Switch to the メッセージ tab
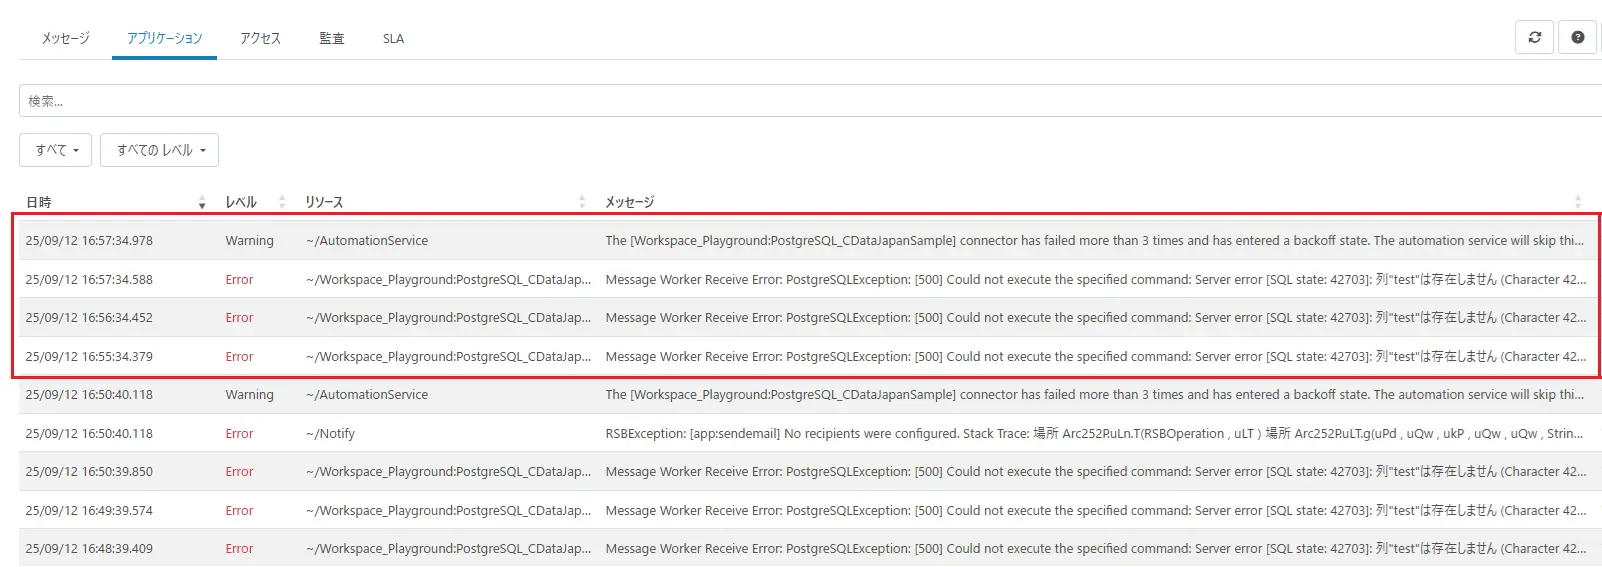The width and height of the screenshot is (1602, 567). pyautogui.click(x=66, y=38)
